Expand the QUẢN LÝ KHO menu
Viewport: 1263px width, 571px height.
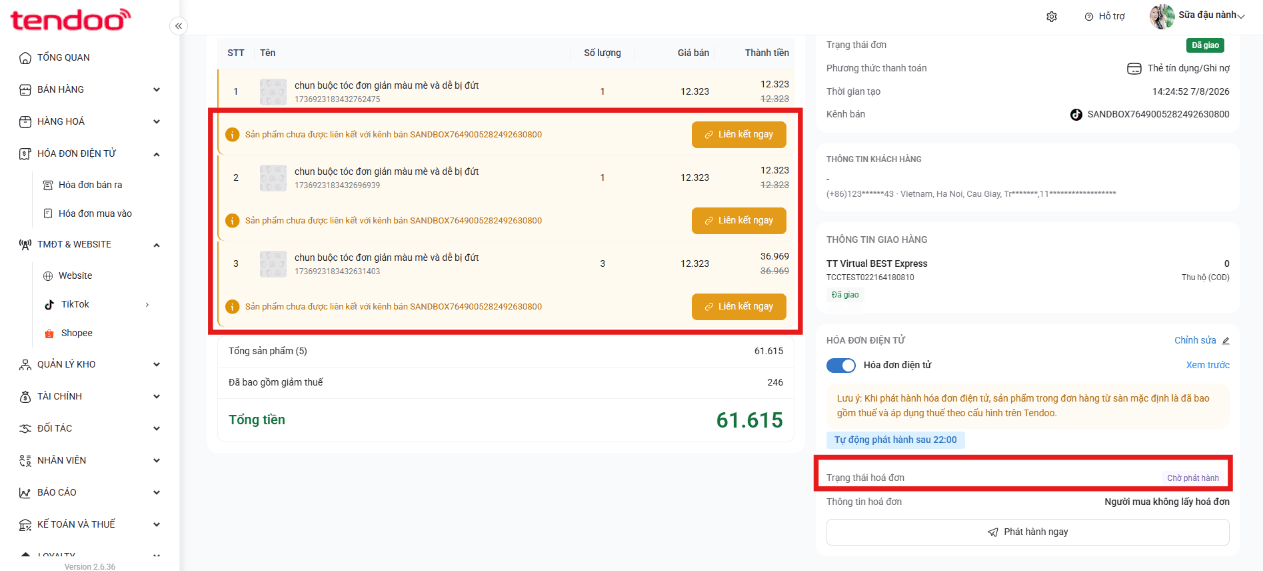90,364
